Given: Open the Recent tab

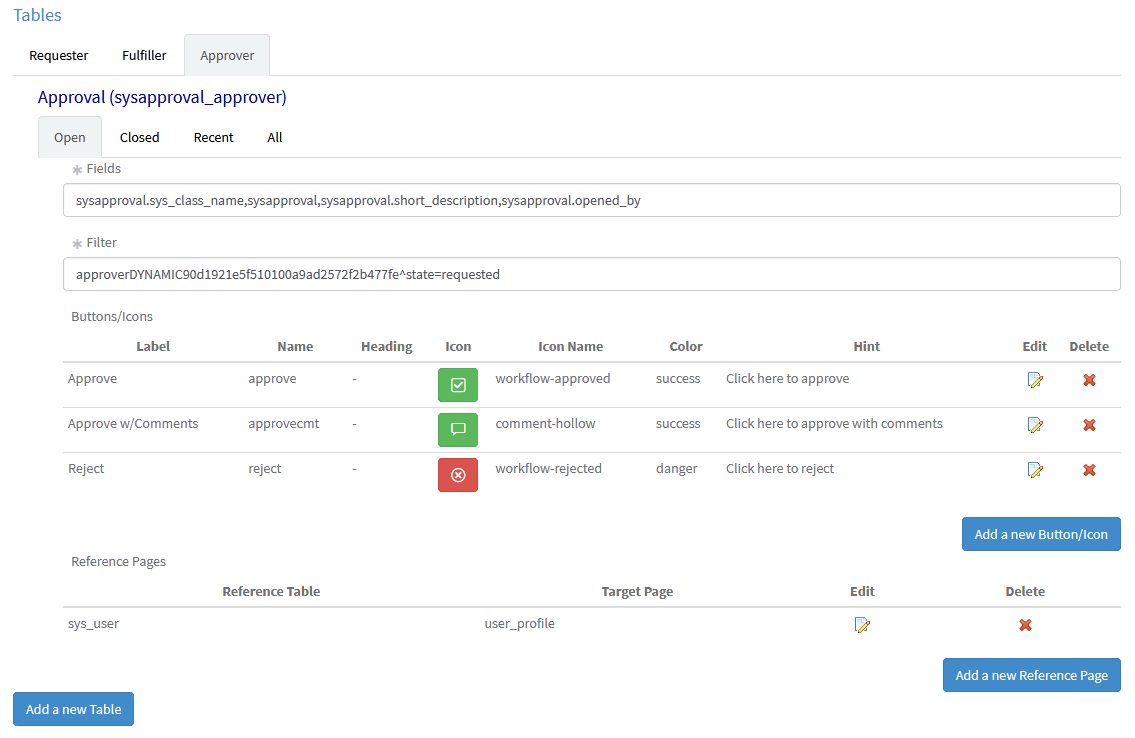Looking at the screenshot, I should (213, 137).
